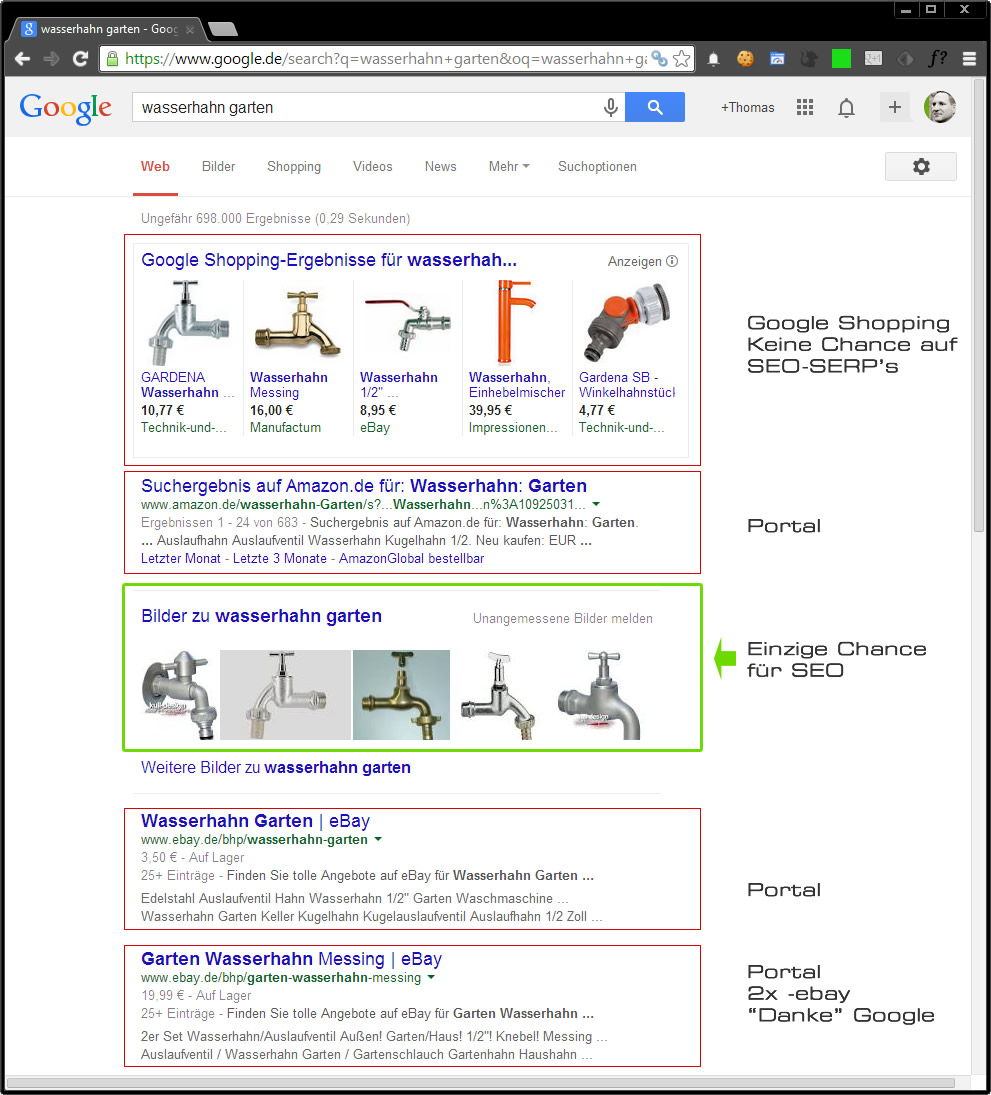Switch to the Bilder tab
Image resolution: width=991 pixels, height=1095 pixels.
219,166
